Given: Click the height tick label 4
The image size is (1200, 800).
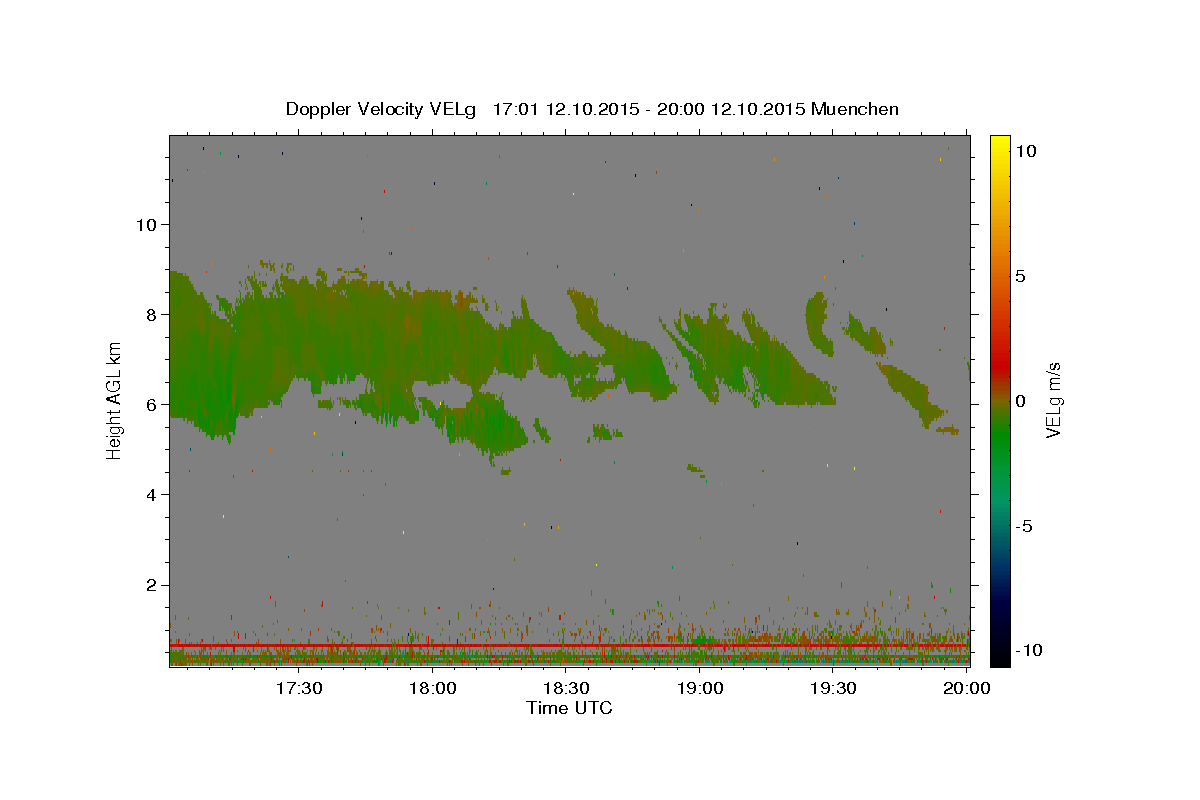Looking at the screenshot, I should point(151,494).
